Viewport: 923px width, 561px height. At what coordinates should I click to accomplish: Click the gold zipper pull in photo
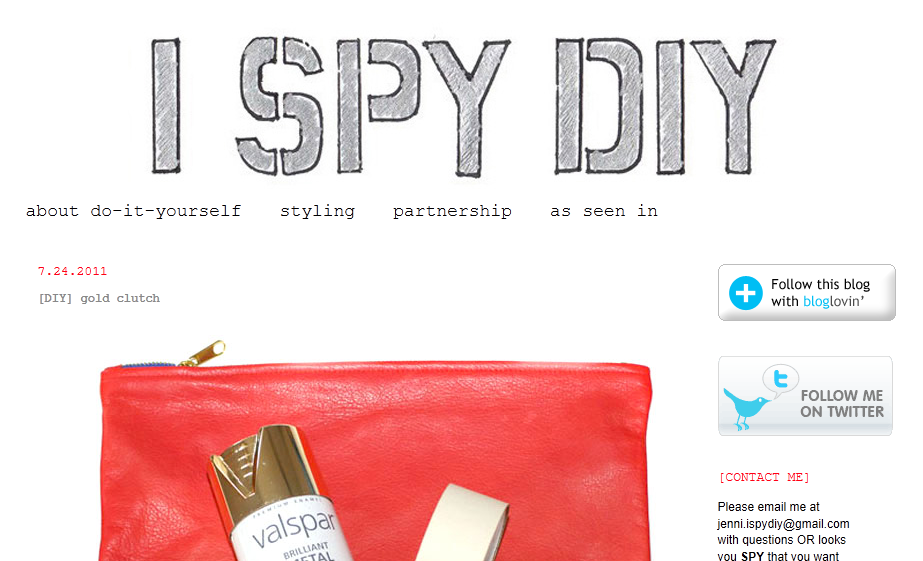click(x=204, y=353)
